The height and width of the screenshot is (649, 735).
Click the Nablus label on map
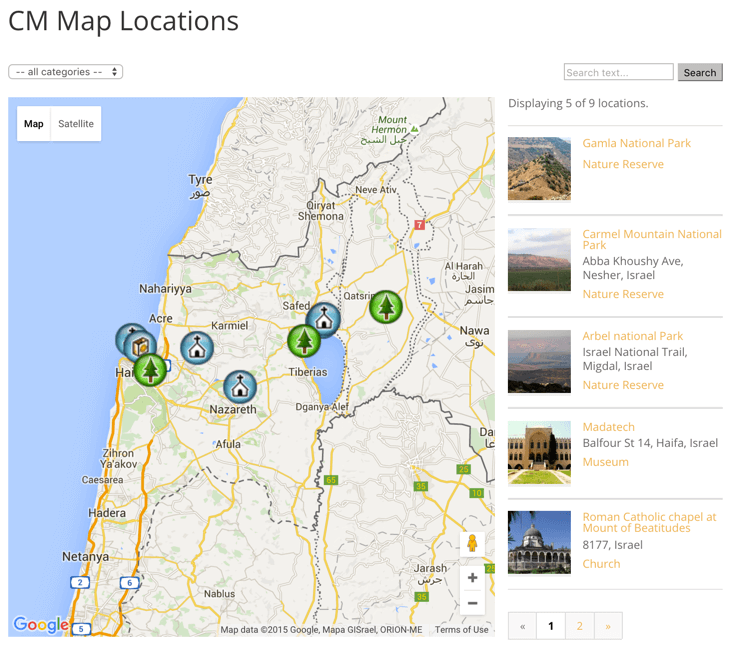[x=219, y=594]
